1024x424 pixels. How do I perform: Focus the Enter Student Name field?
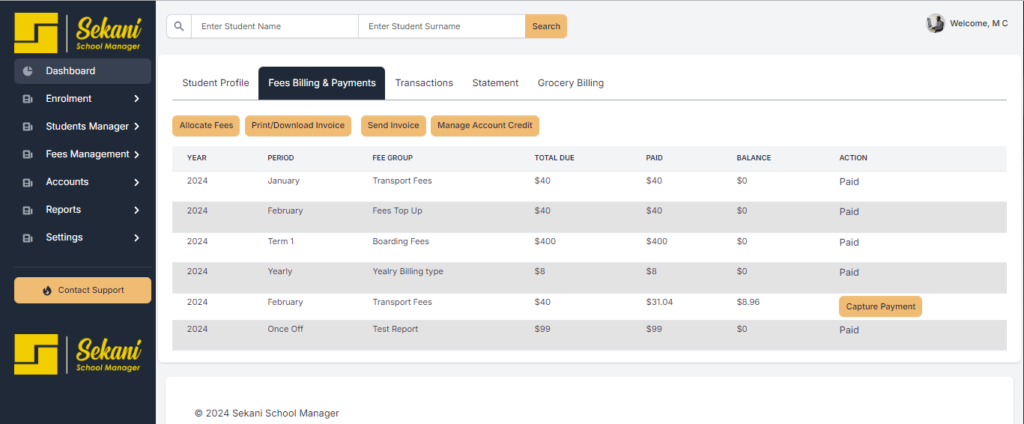coord(274,26)
